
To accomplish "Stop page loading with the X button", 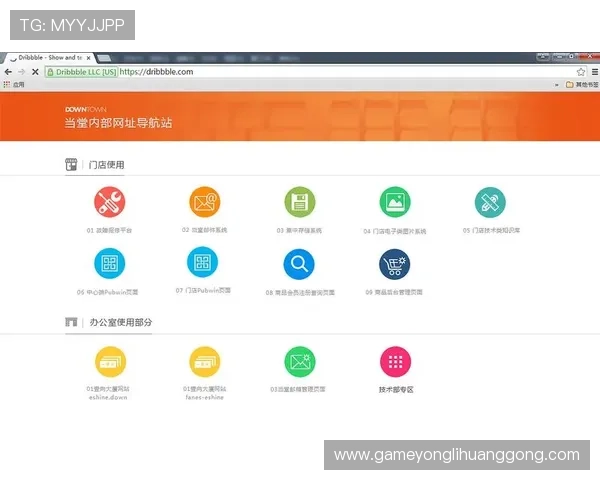I will click(35, 72).
